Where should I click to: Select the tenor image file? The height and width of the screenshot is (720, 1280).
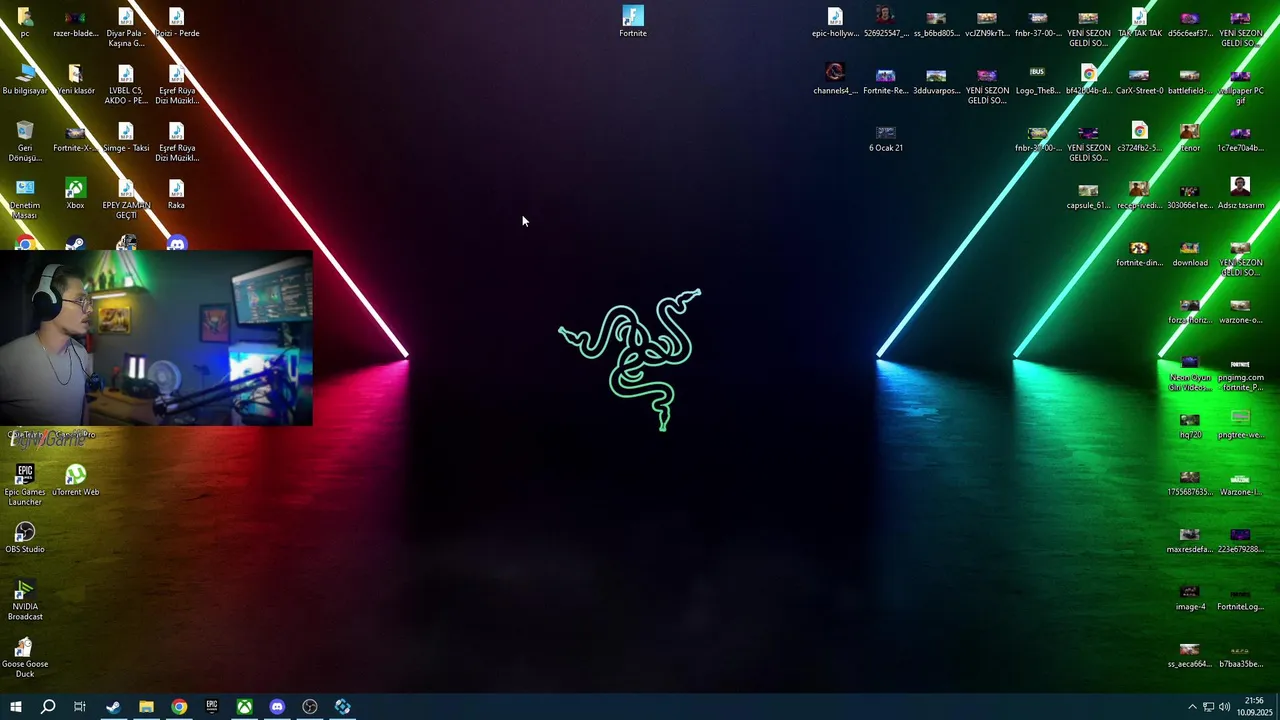(x=1190, y=137)
